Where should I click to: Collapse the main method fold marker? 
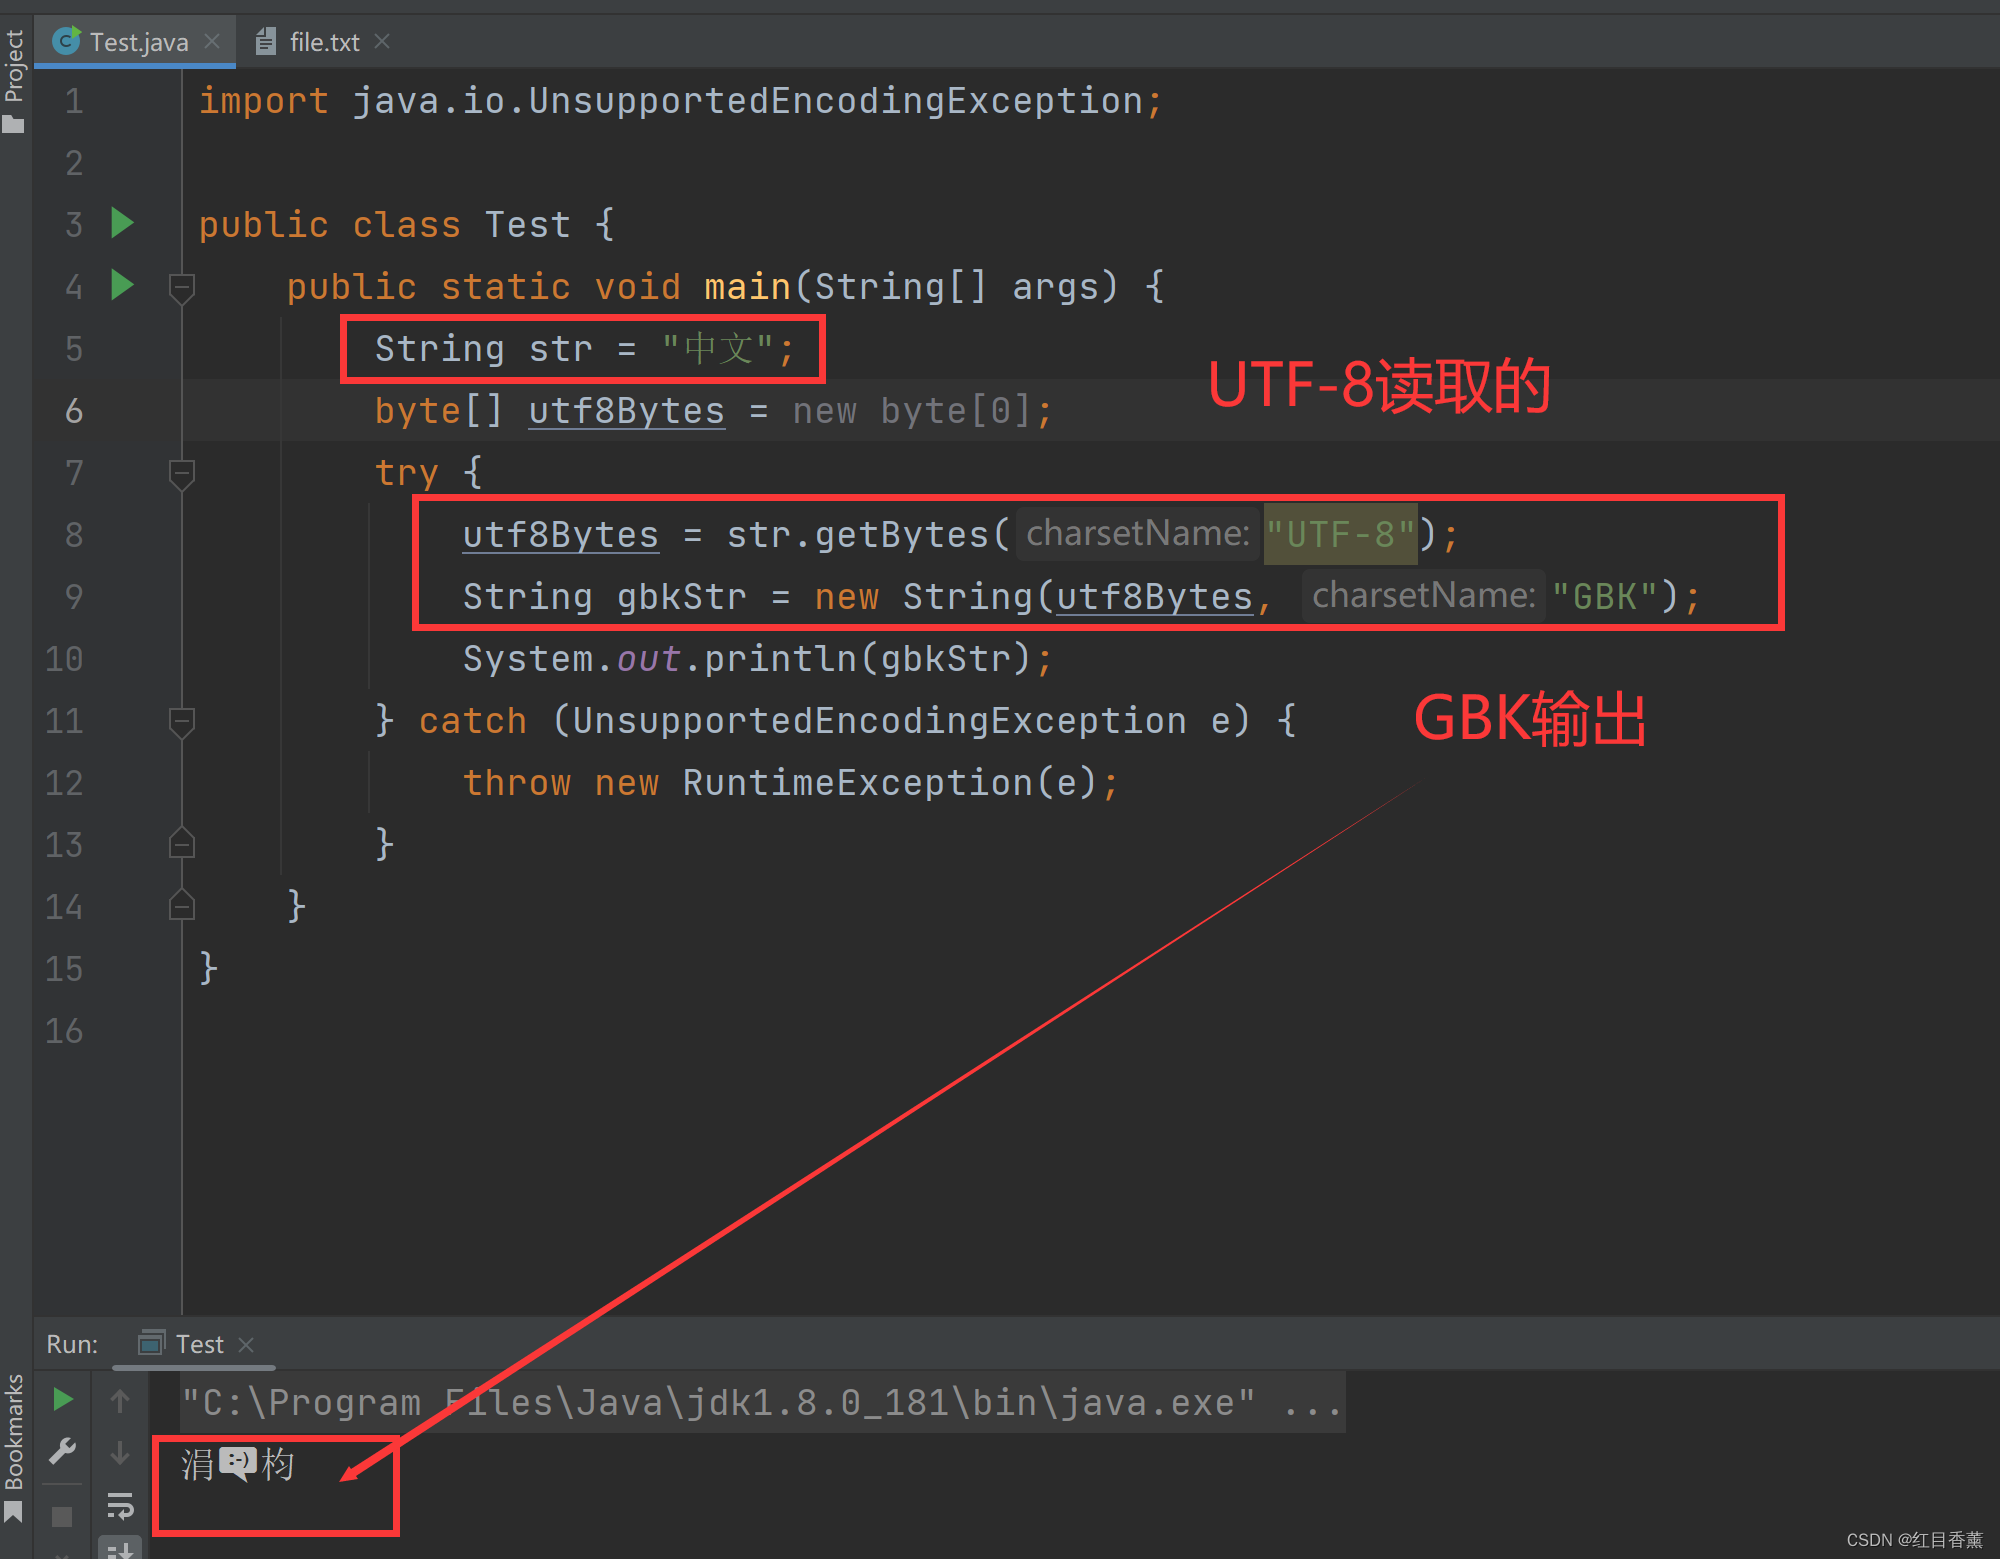pyautogui.click(x=181, y=288)
